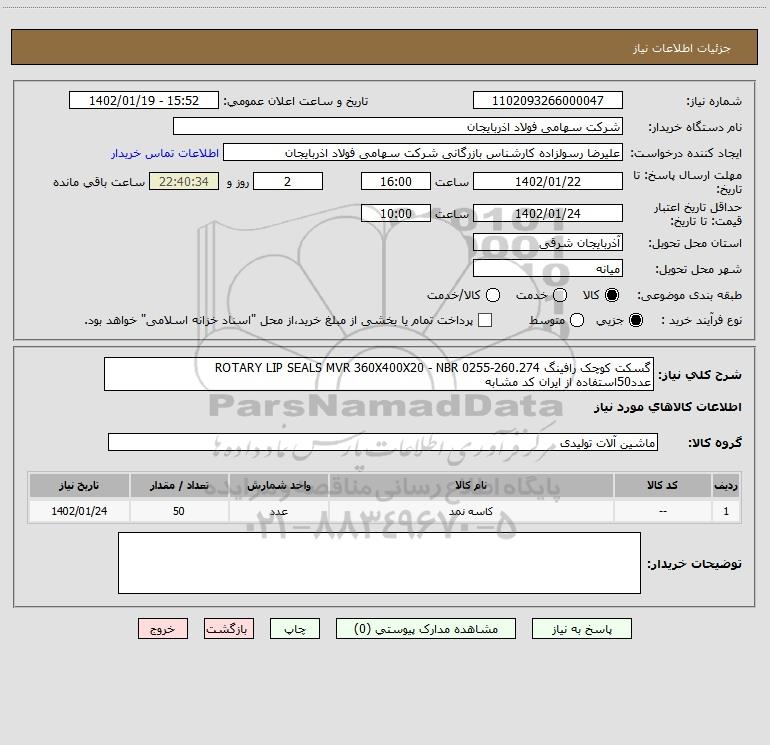Click the شهر محل تحویل میانه field
This screenshot has height=745, width=770.
coord(548,268)
